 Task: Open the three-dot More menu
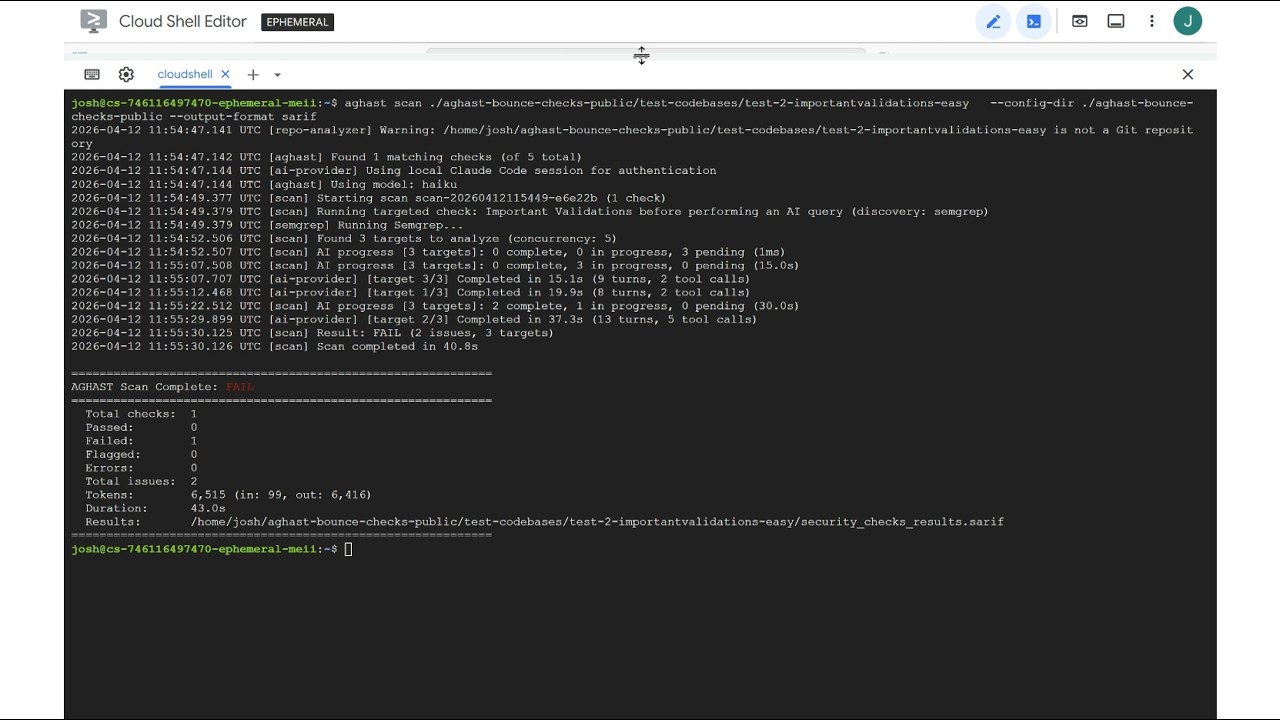click(x=1152, y=21)
